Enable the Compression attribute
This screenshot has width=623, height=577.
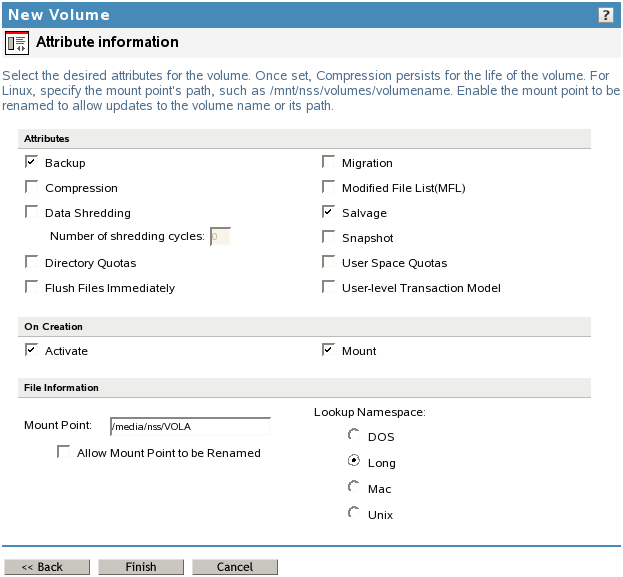(32, 187)
